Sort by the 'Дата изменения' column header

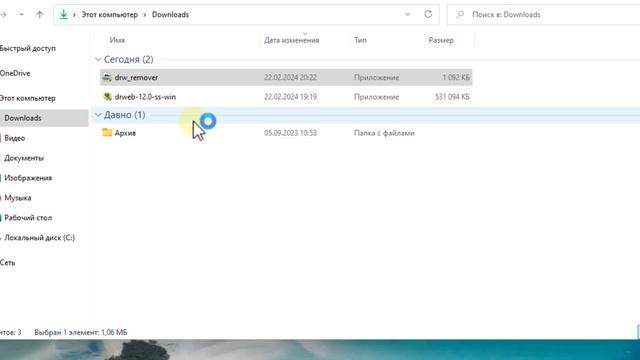291,40
